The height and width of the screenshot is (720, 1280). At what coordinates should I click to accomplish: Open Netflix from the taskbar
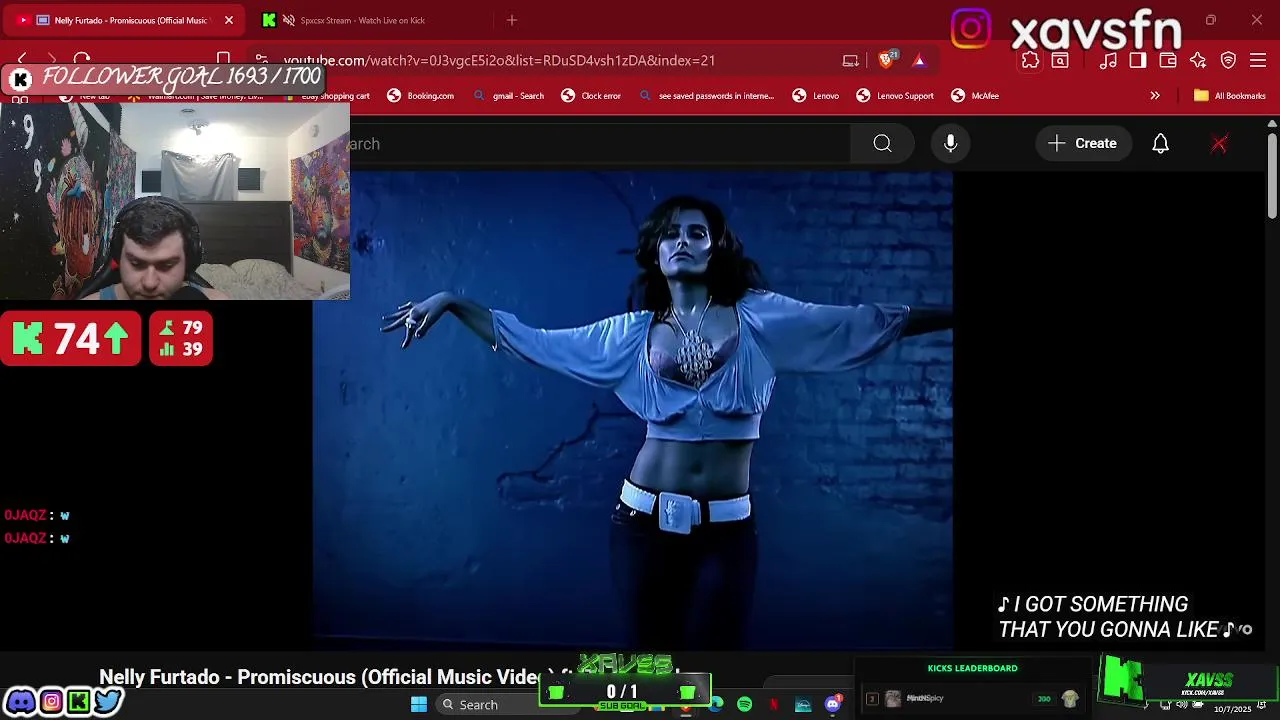coord(774,705)
